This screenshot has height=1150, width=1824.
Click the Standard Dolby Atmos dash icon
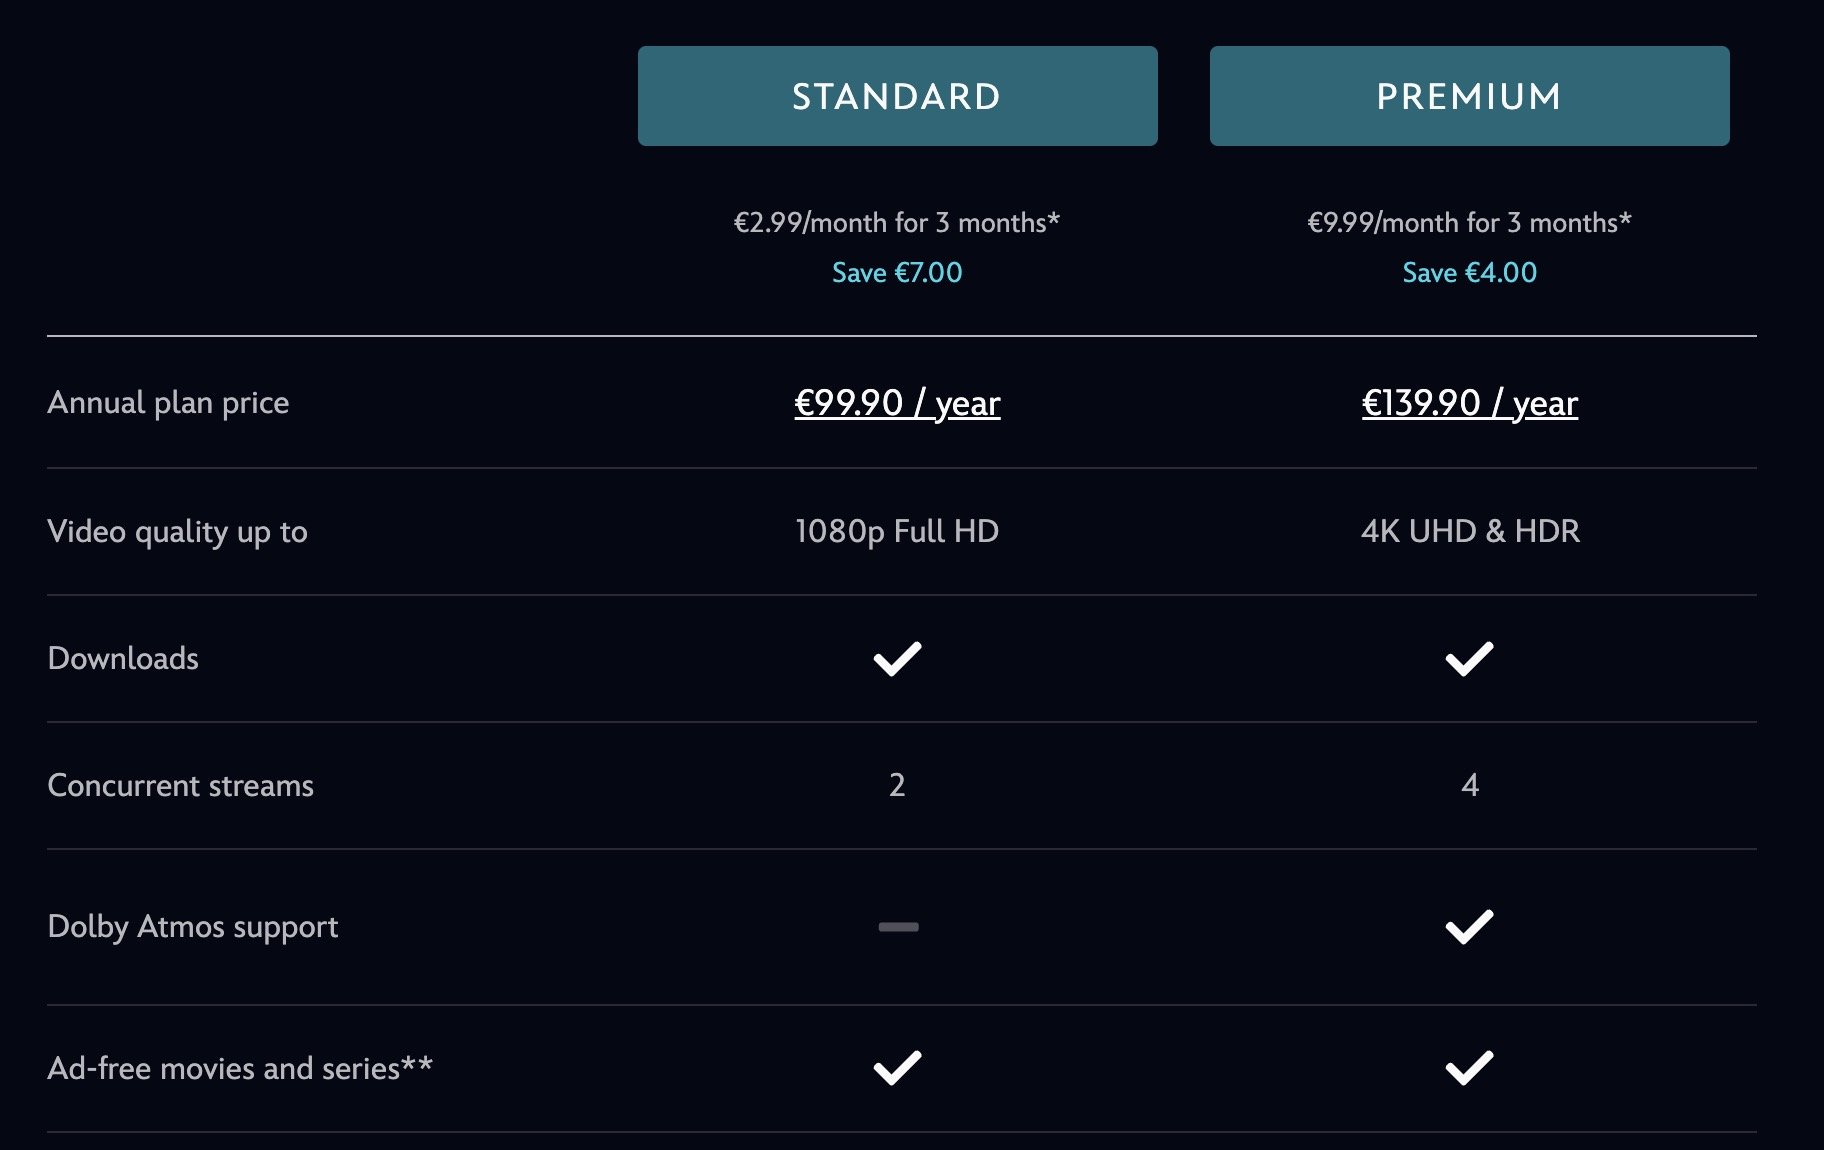898,927
